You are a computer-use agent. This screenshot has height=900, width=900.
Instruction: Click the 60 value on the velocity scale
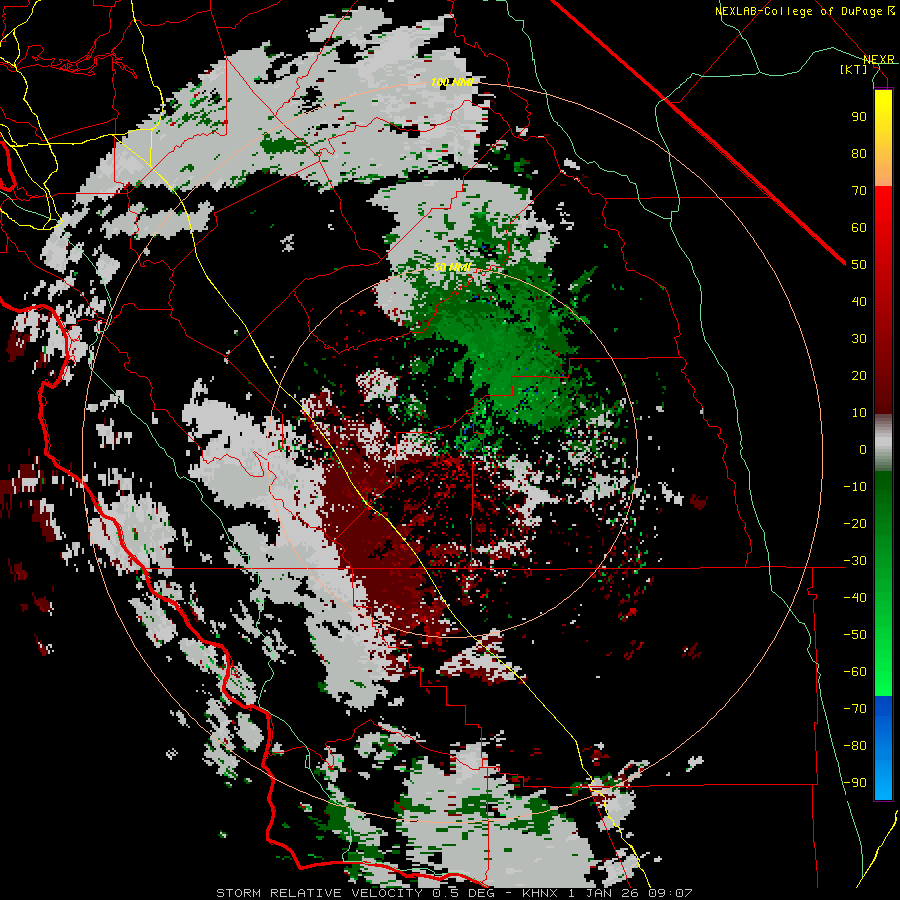859,227
